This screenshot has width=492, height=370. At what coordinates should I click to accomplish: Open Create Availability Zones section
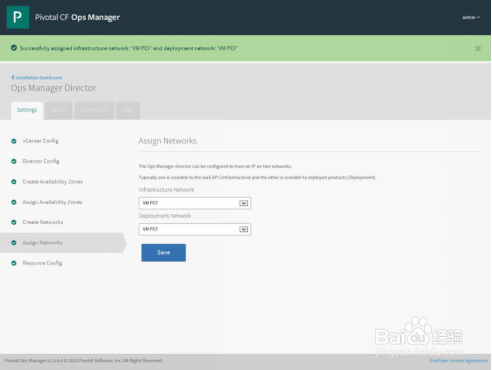[53, 182]
